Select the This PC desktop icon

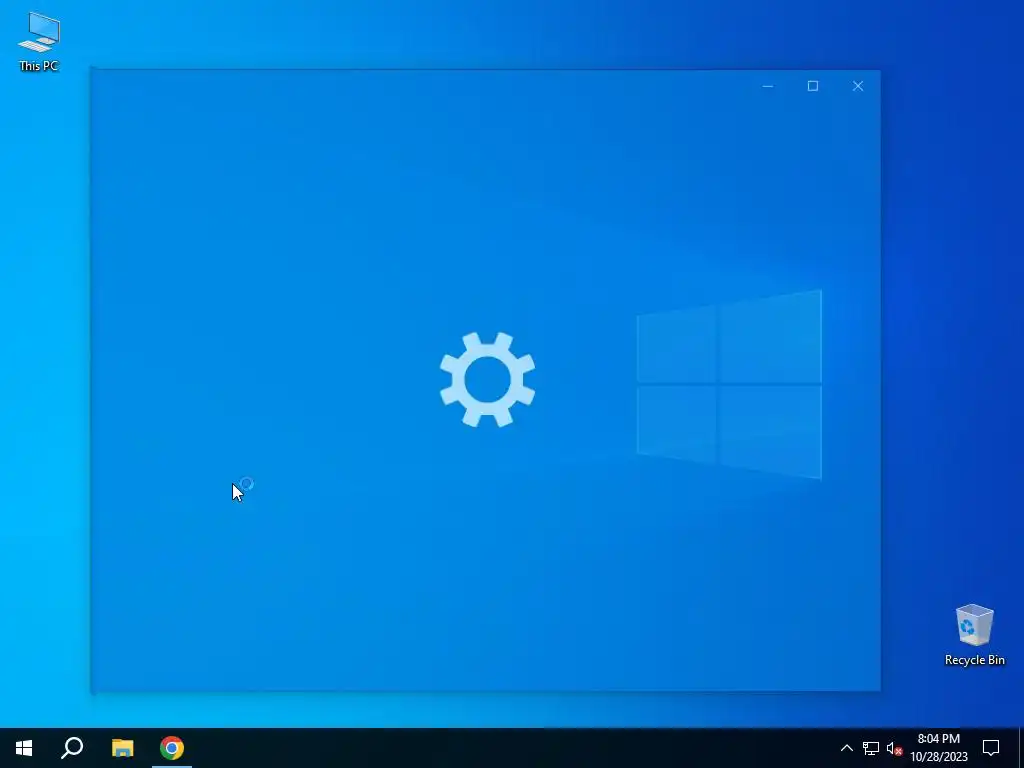pyautogui.click(x=39, y=42)
